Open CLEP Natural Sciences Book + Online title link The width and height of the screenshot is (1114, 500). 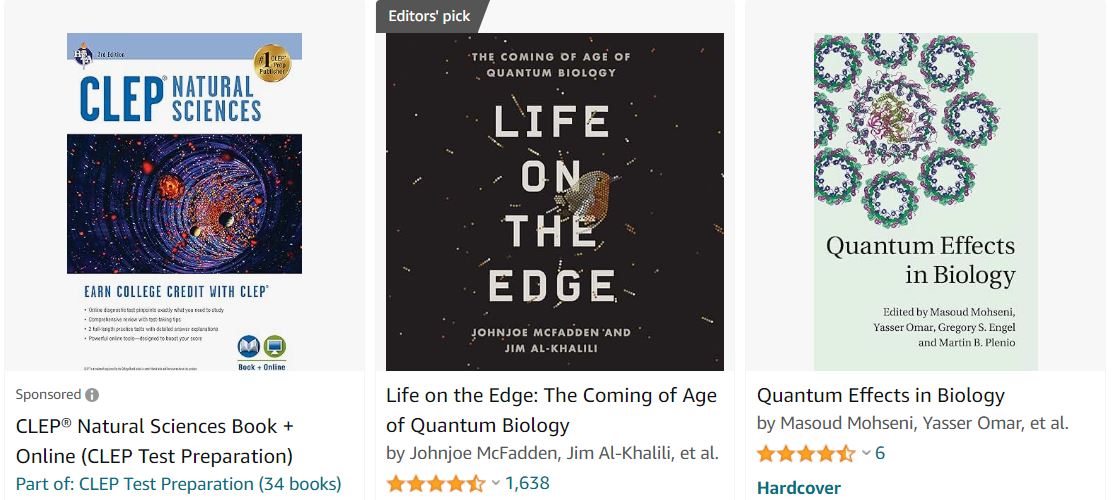pos(155,441)
